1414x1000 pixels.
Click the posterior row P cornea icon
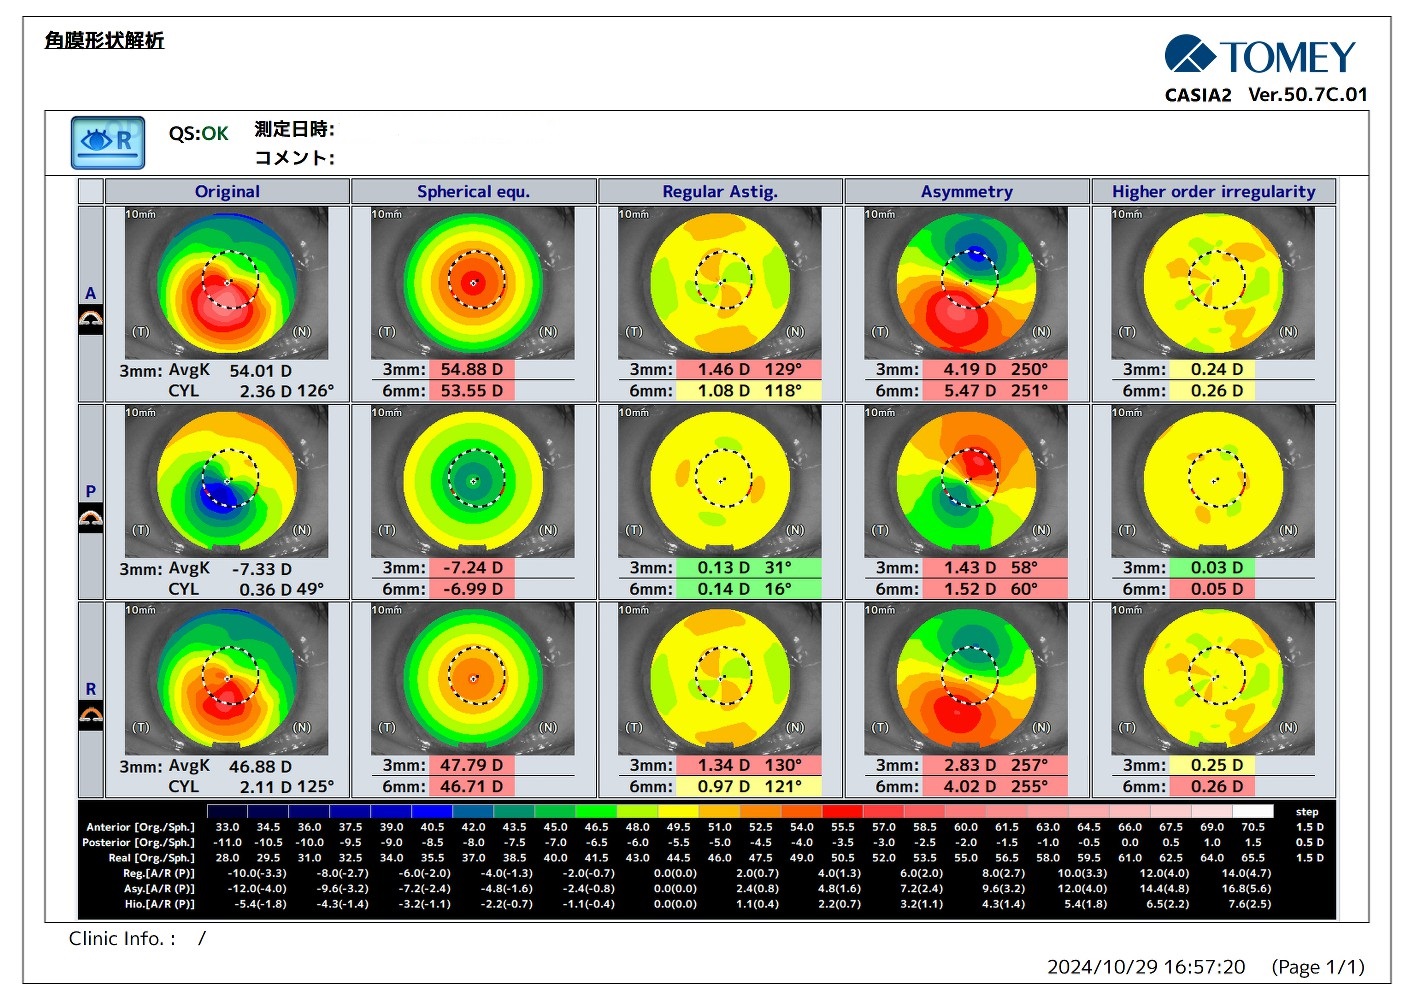tap(91, 519)
